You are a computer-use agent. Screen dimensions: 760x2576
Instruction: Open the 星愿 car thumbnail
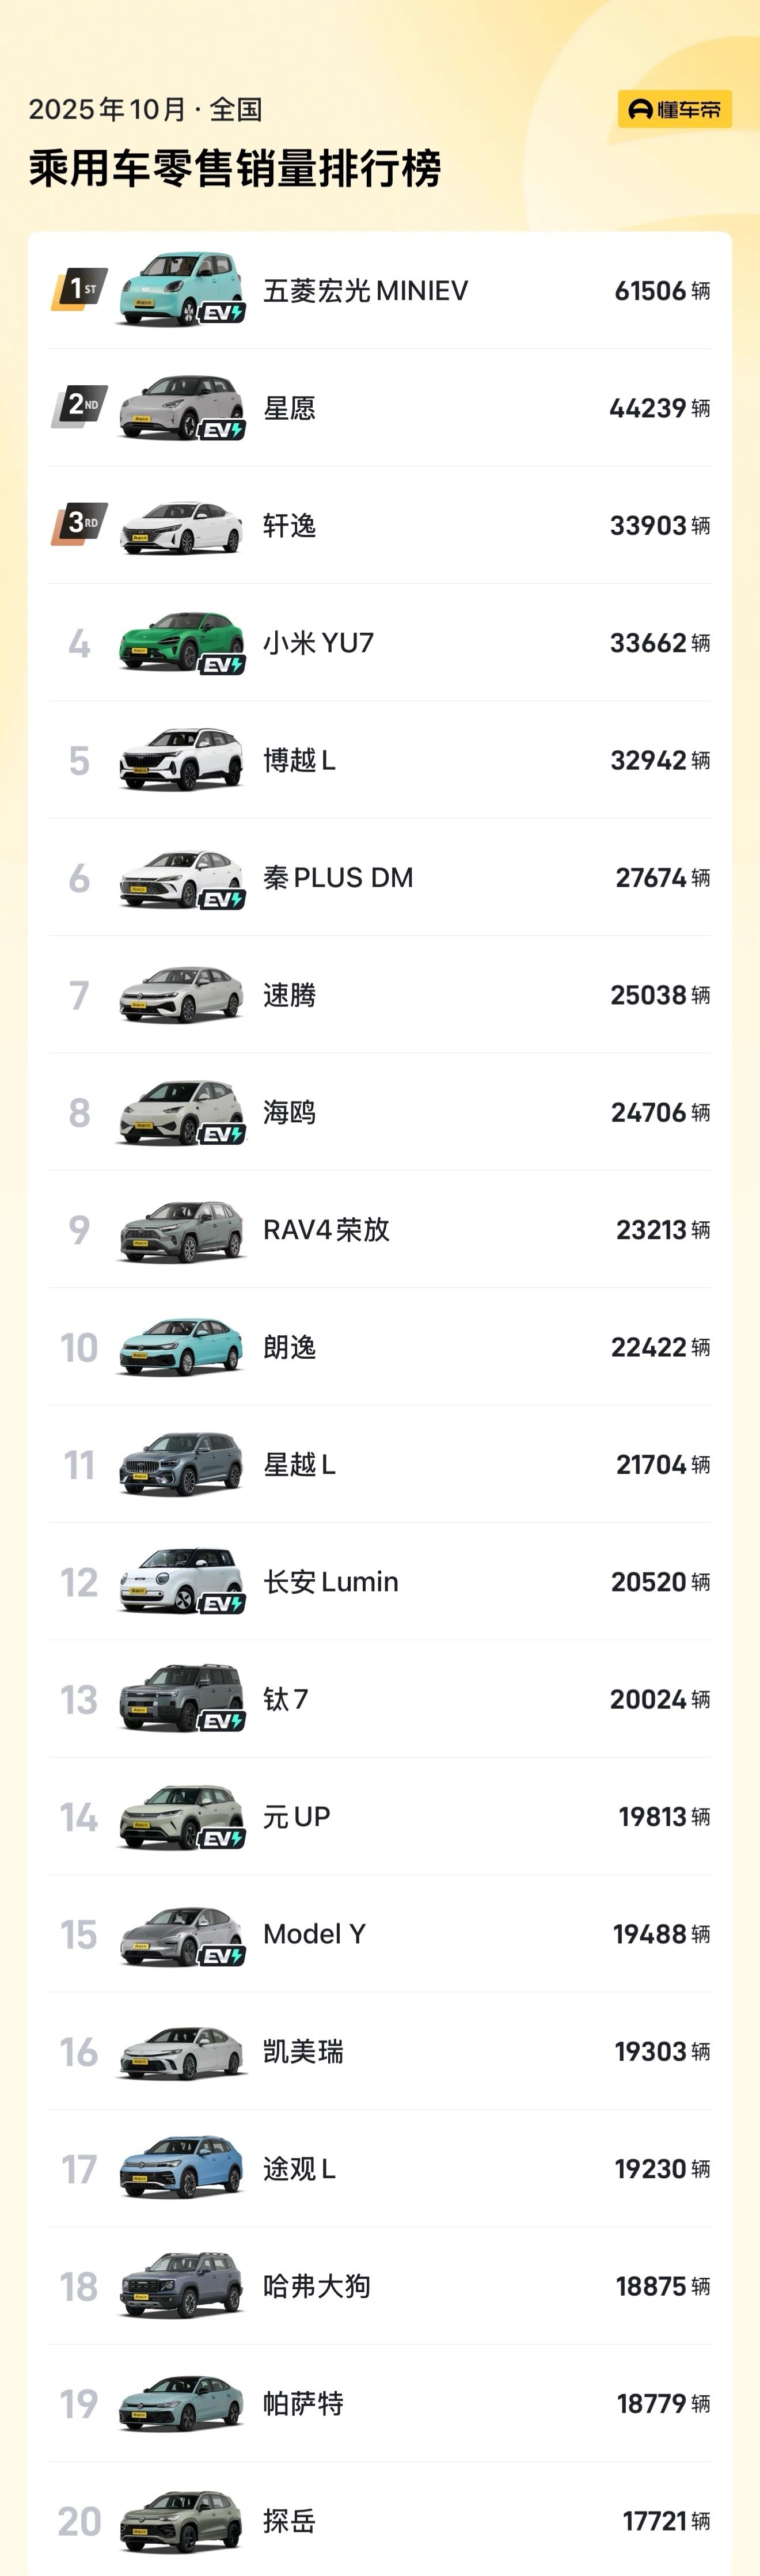[181, 407]
